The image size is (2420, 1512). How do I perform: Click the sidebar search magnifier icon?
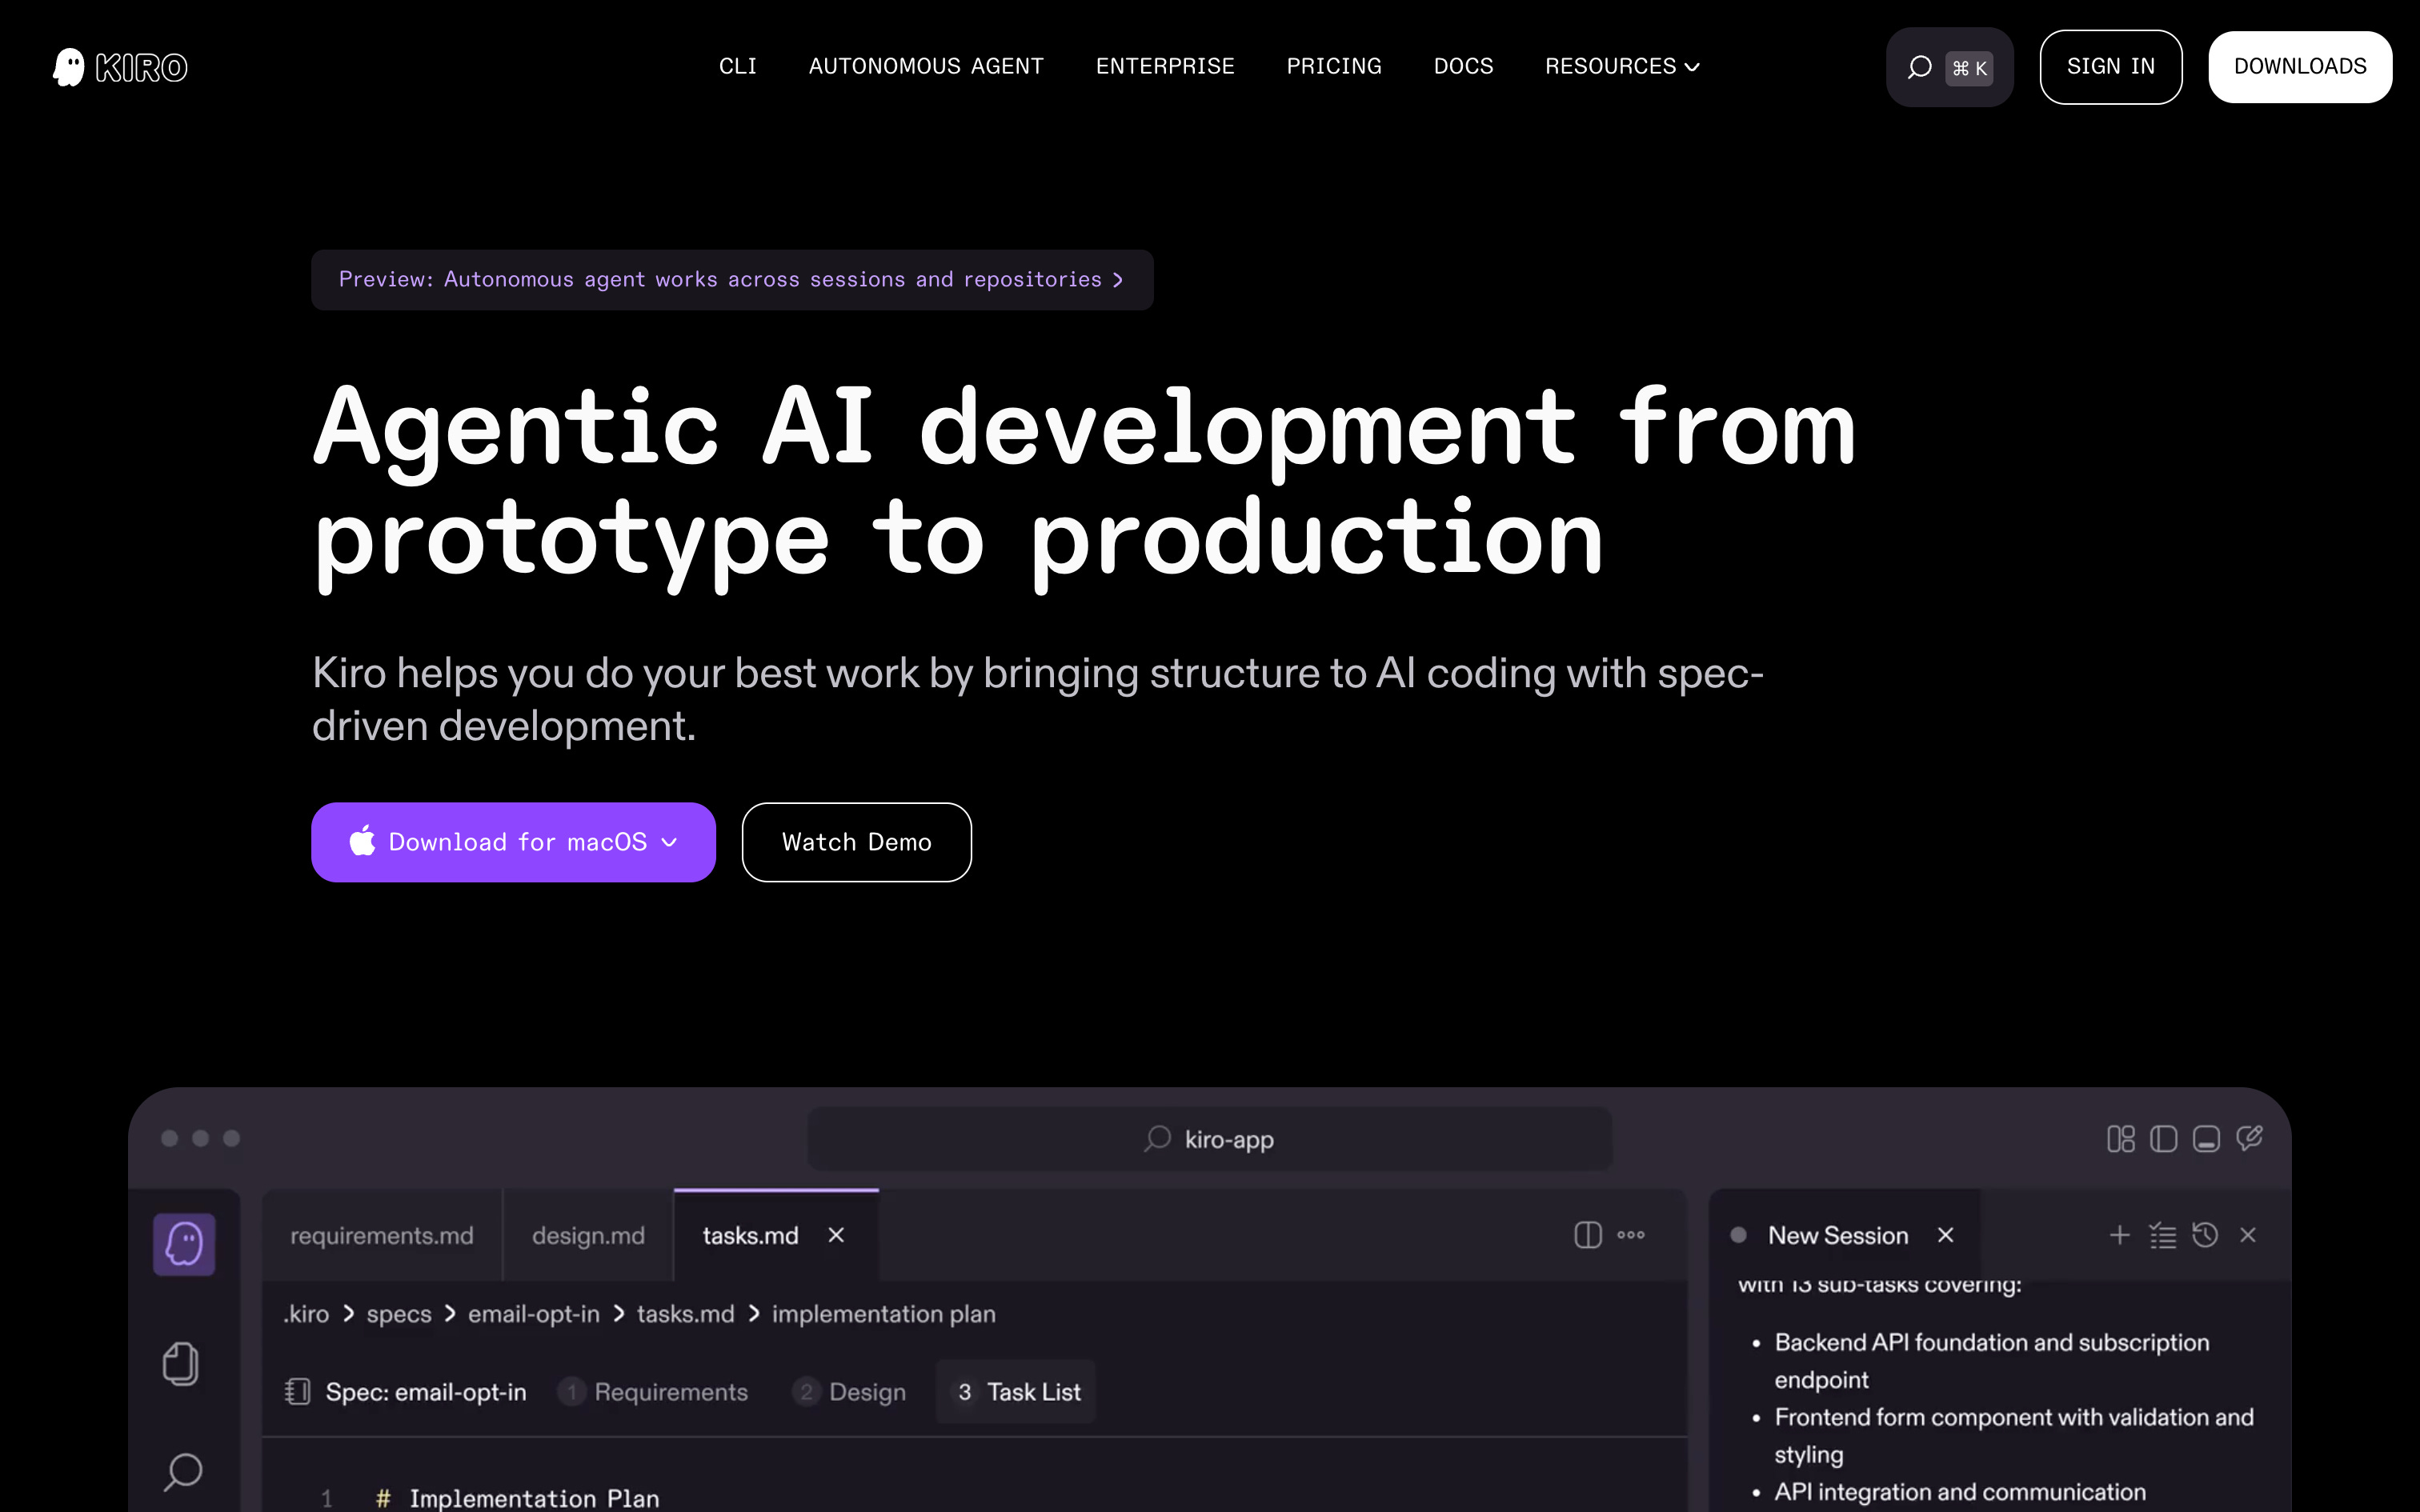point(183,1471)
